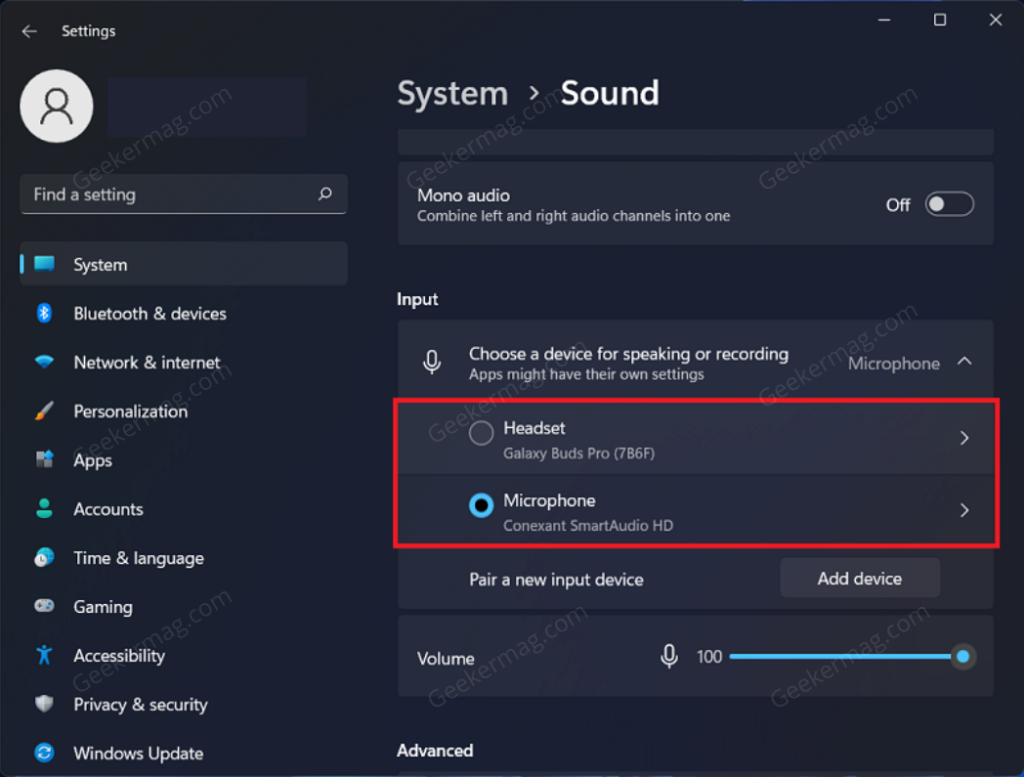The image size is (1024, 777).
Task: Open Accounts settings
Action: click(184, 509)
